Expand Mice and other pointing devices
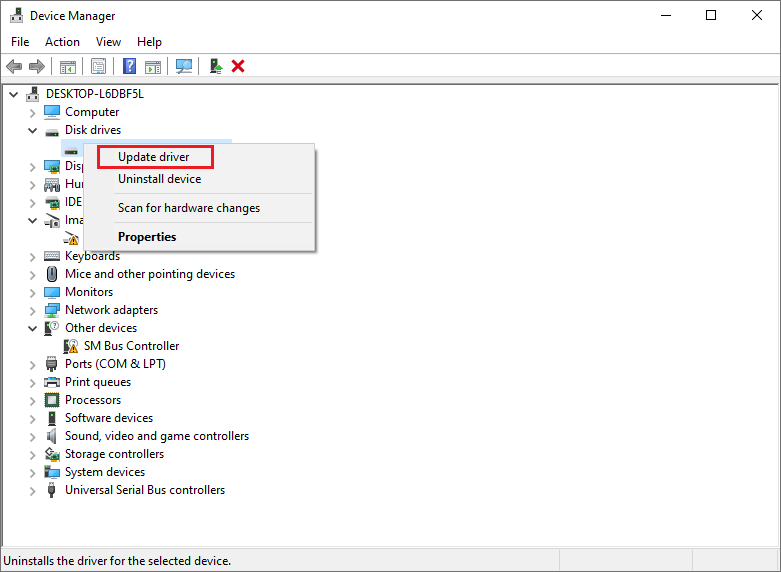This screenshot has height=572, width=781. 32,275
